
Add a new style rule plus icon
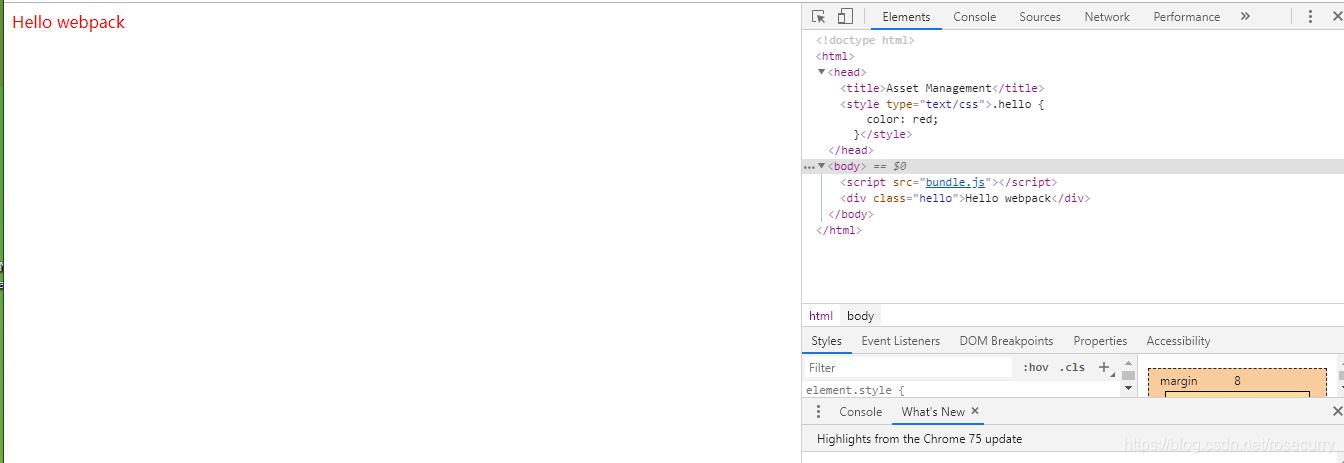coord(1104,367)
